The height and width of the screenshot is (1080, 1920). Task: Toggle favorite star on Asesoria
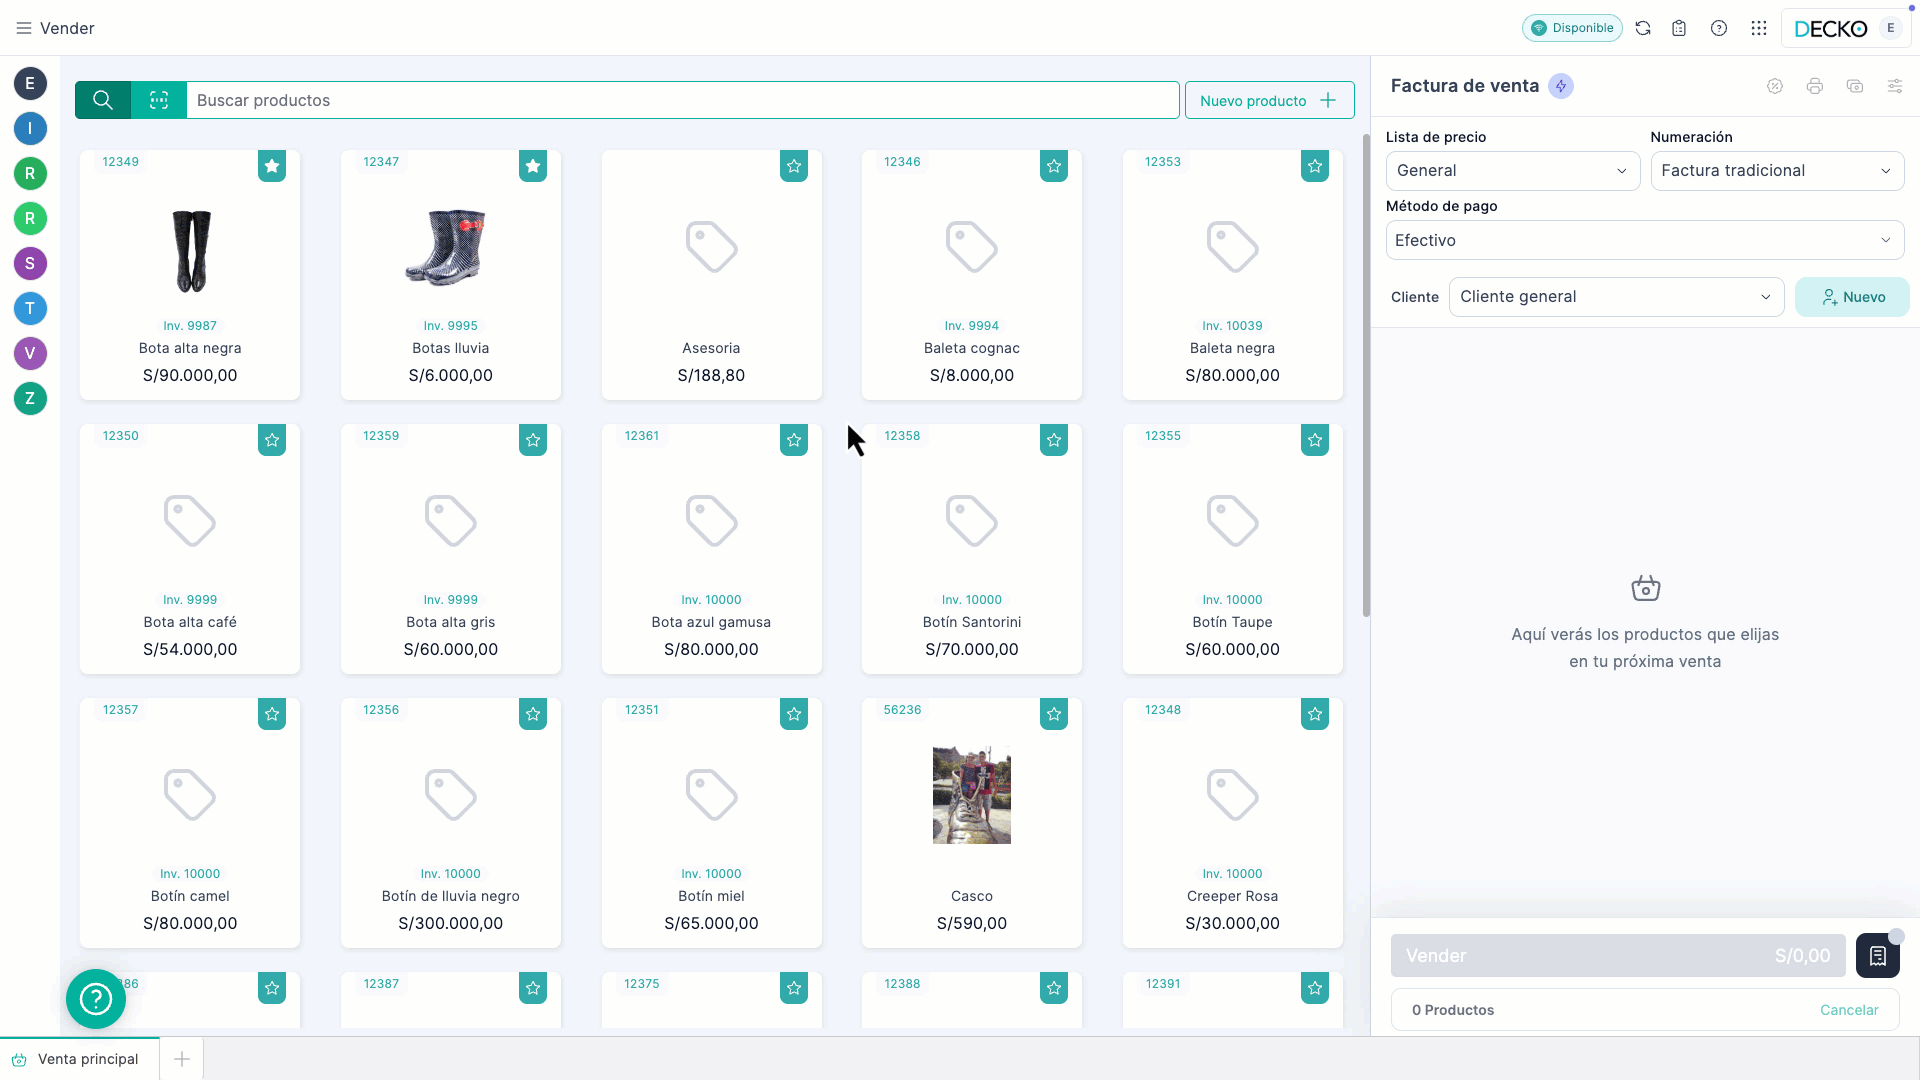coord(794,166)
